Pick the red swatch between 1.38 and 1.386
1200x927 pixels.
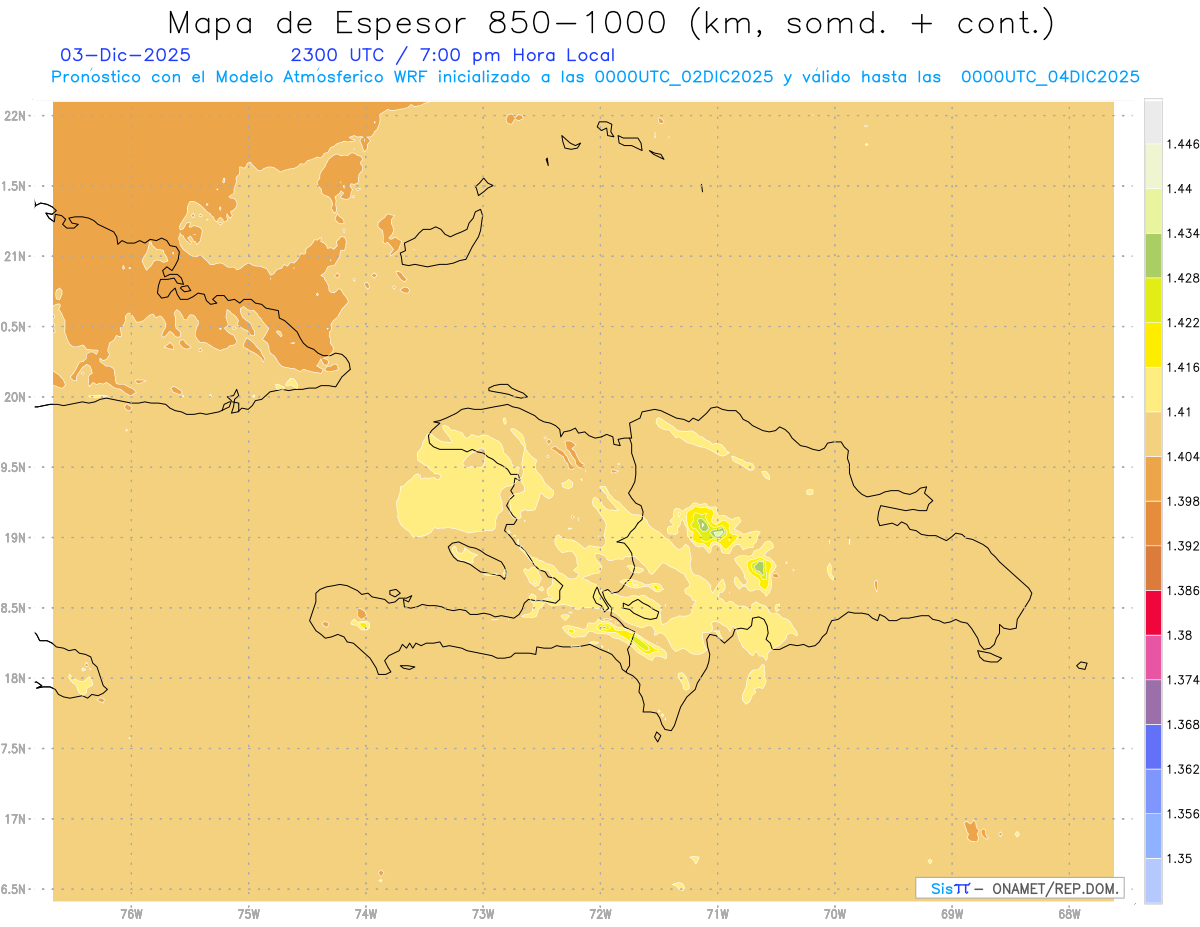tap(1153, 612)
